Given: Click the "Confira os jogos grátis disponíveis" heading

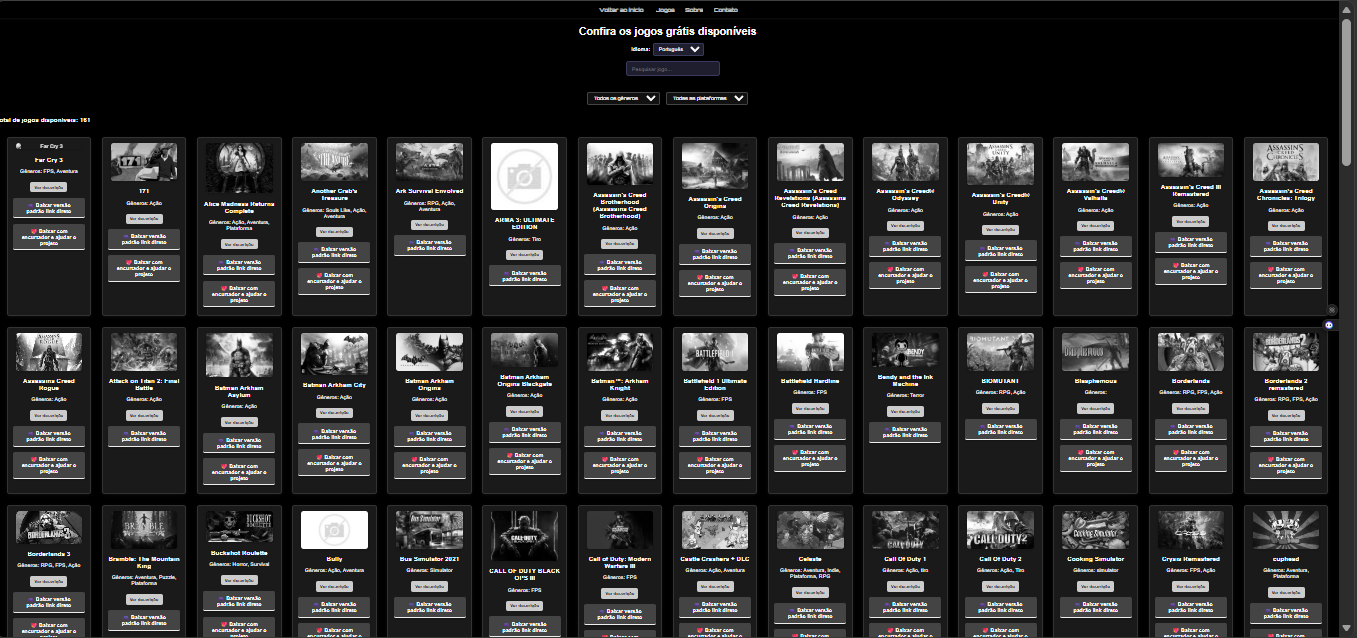Looking at the screenshot, I should [667, 31].
